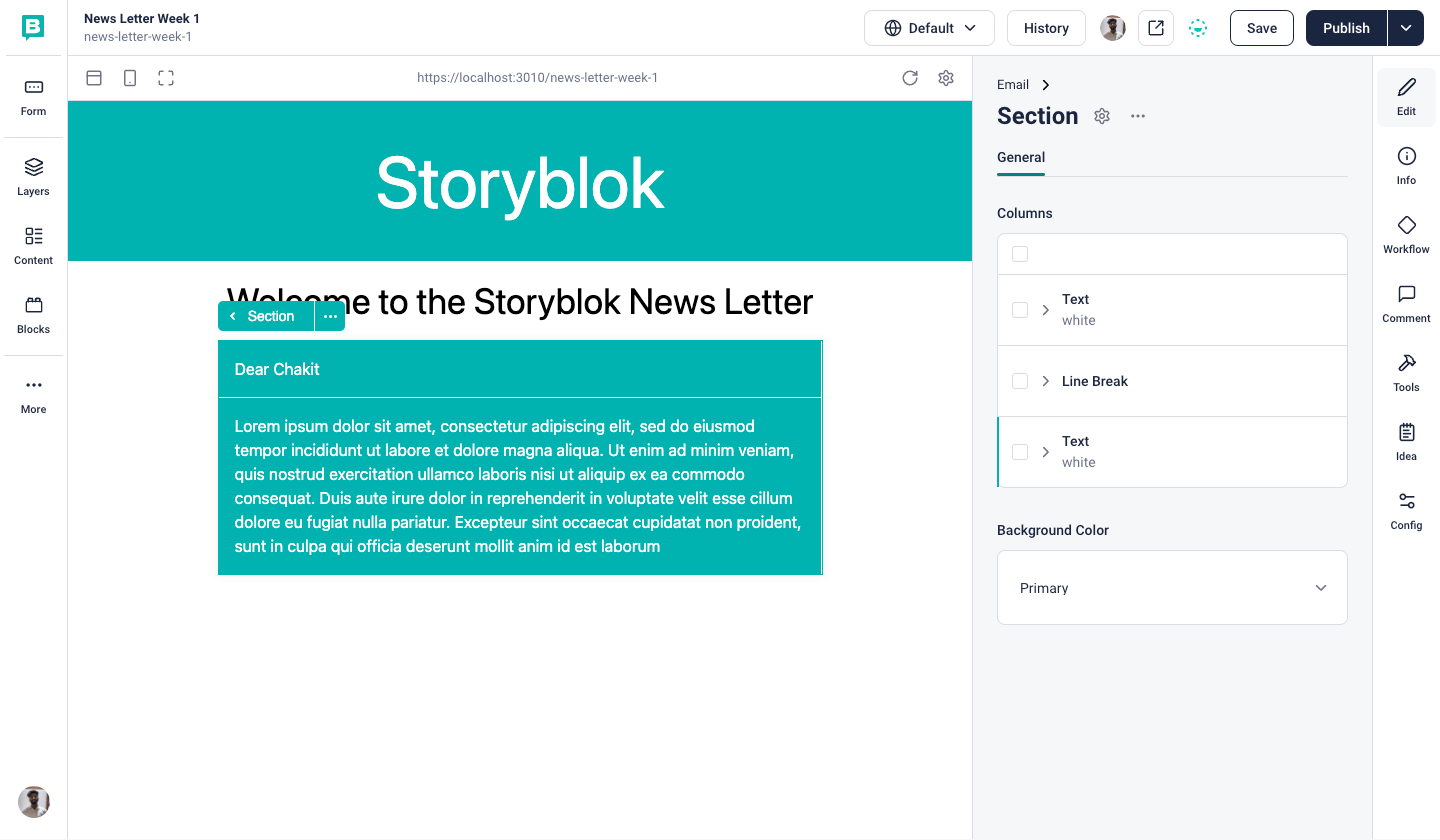Screen dimensions: 1440x840
Task: Switch preview to desktop layout icon
Action: click(x=94, y=78)
